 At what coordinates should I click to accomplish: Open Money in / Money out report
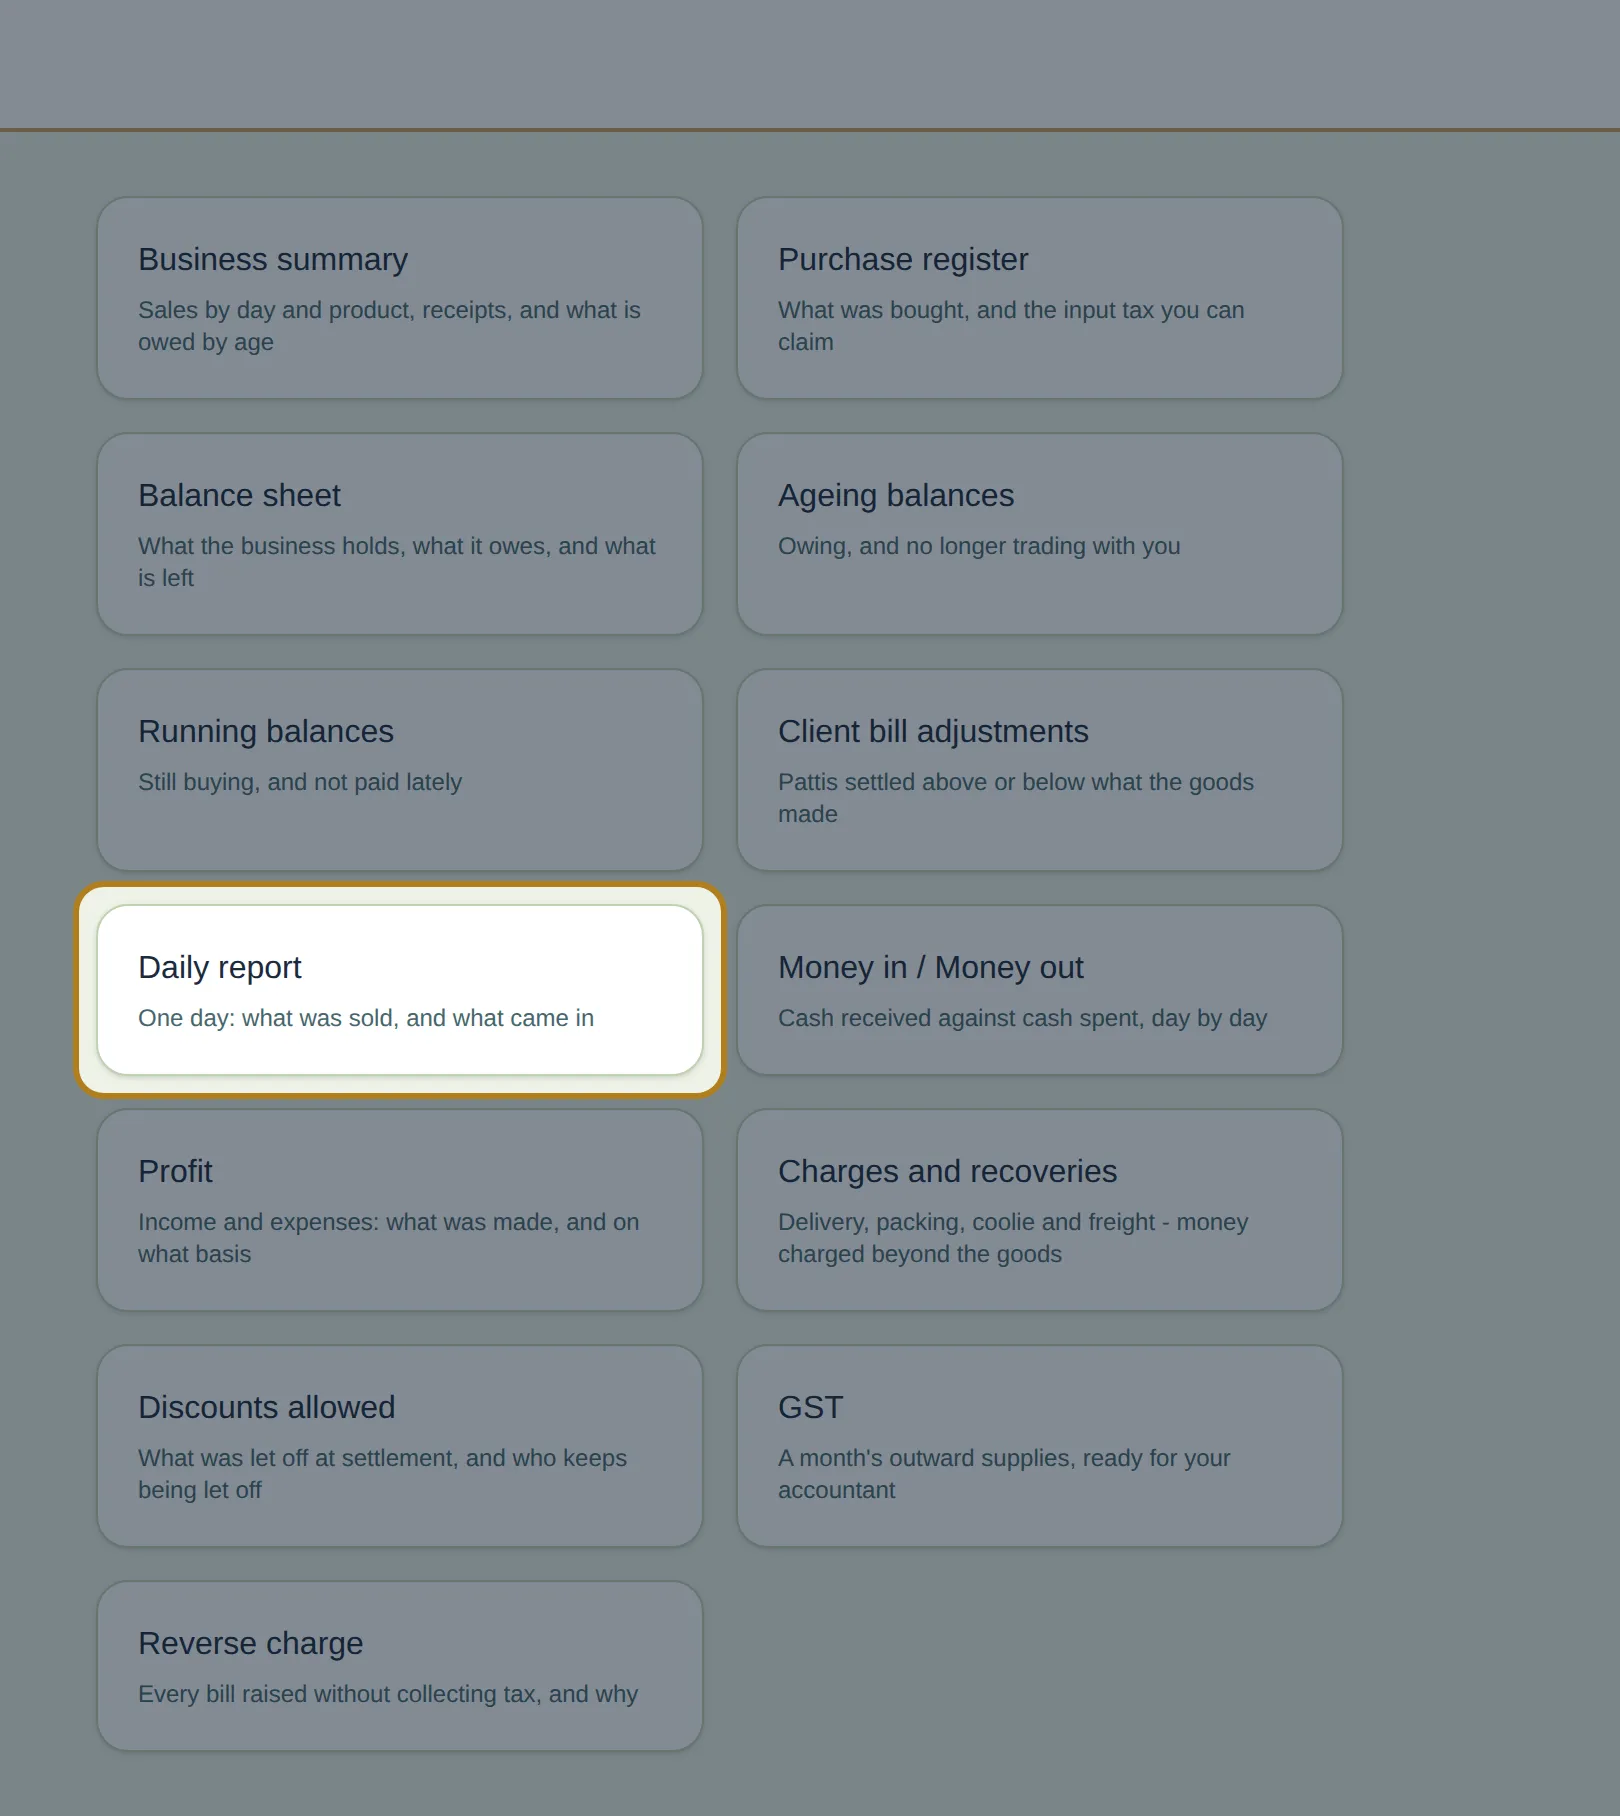pyautogui.click(x=1040, y=990)
